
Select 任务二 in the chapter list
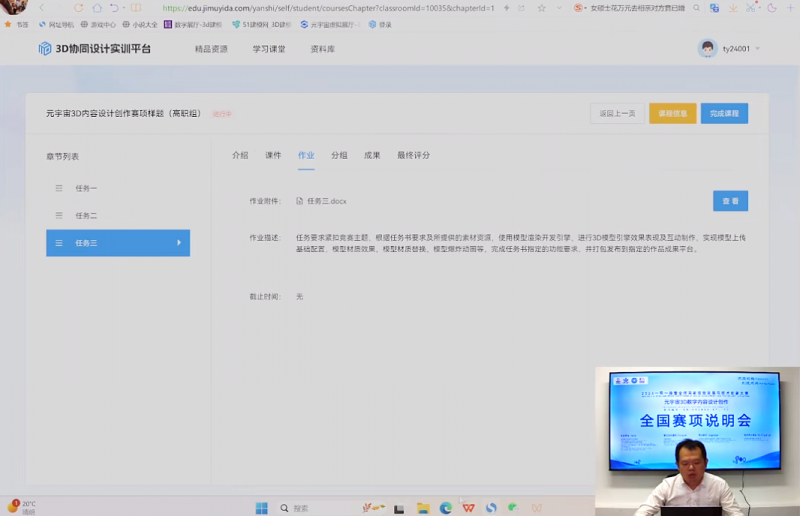[86, 216]
